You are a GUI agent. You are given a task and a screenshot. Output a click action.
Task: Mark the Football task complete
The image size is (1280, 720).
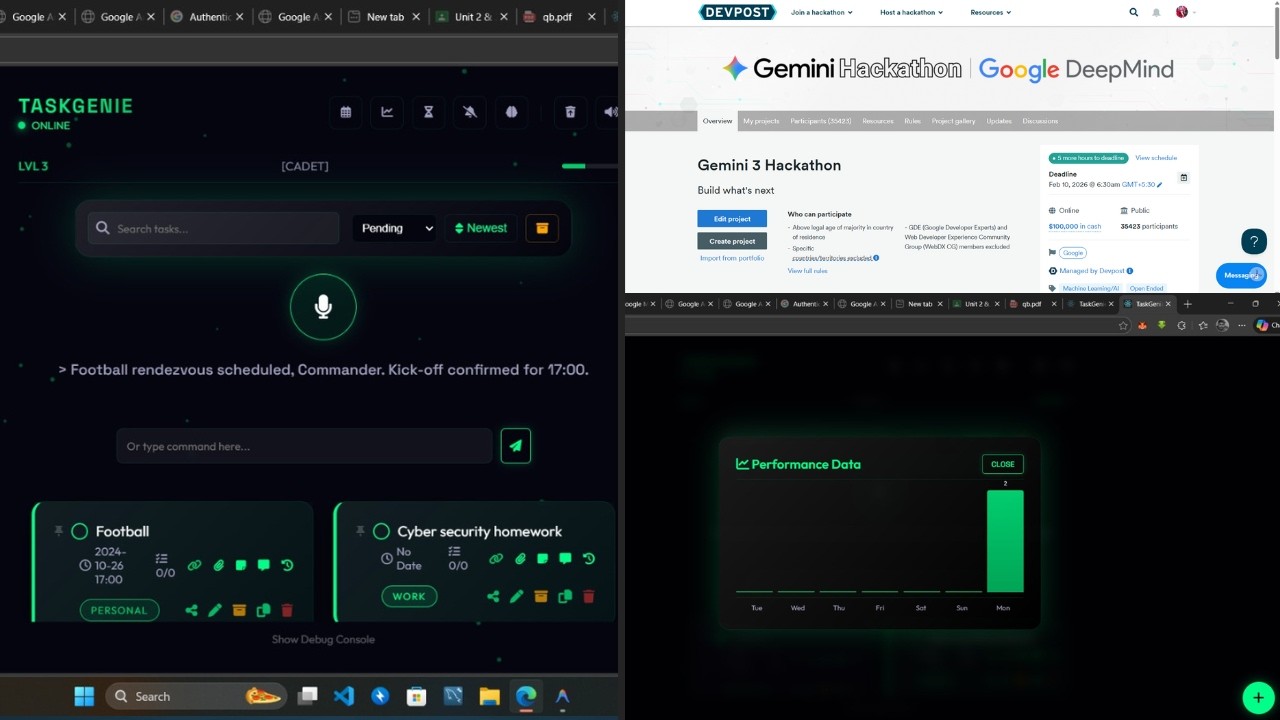tap(80, 531)
